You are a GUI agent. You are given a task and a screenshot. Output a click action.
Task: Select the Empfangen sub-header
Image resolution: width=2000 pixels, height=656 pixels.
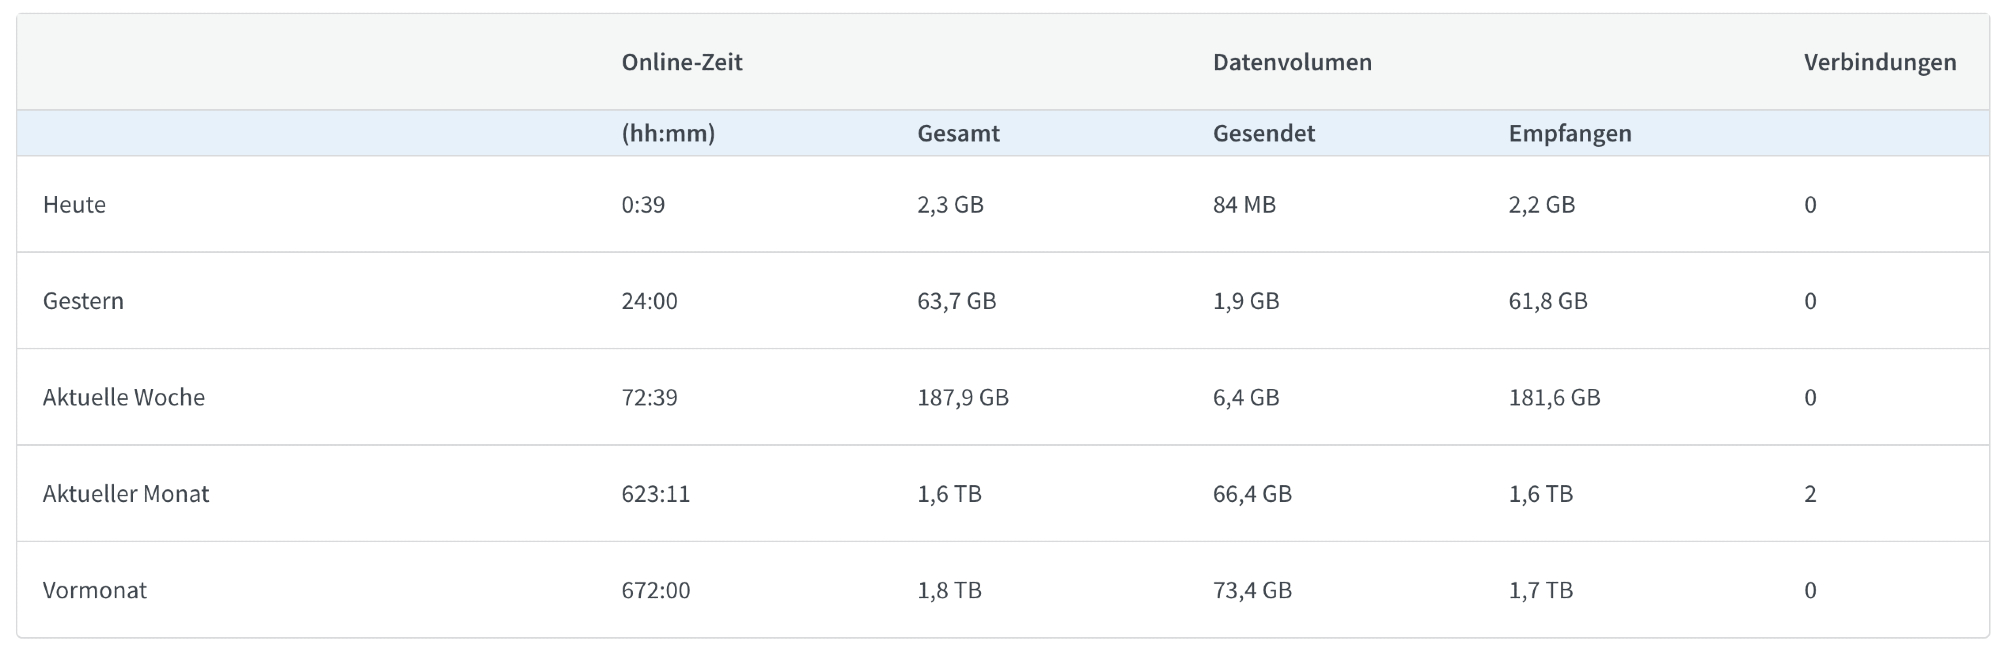pyautogui.click(x=1570, y=133)
